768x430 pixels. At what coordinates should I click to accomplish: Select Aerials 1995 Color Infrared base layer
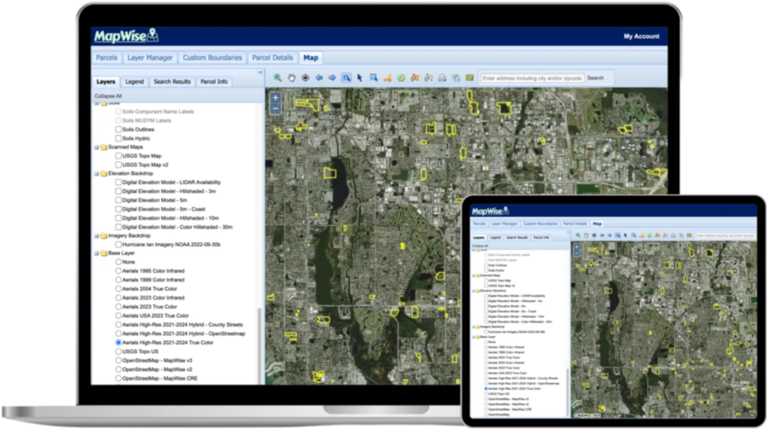click(118, 271)
